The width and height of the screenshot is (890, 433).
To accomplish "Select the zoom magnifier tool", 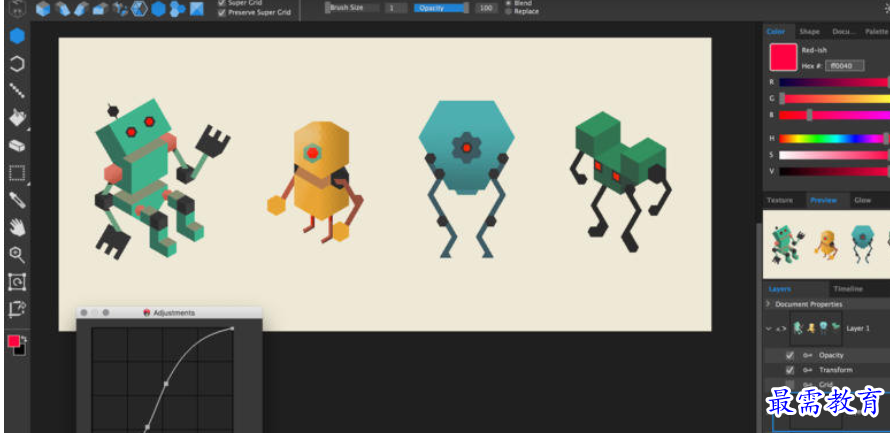I will 17,255.
